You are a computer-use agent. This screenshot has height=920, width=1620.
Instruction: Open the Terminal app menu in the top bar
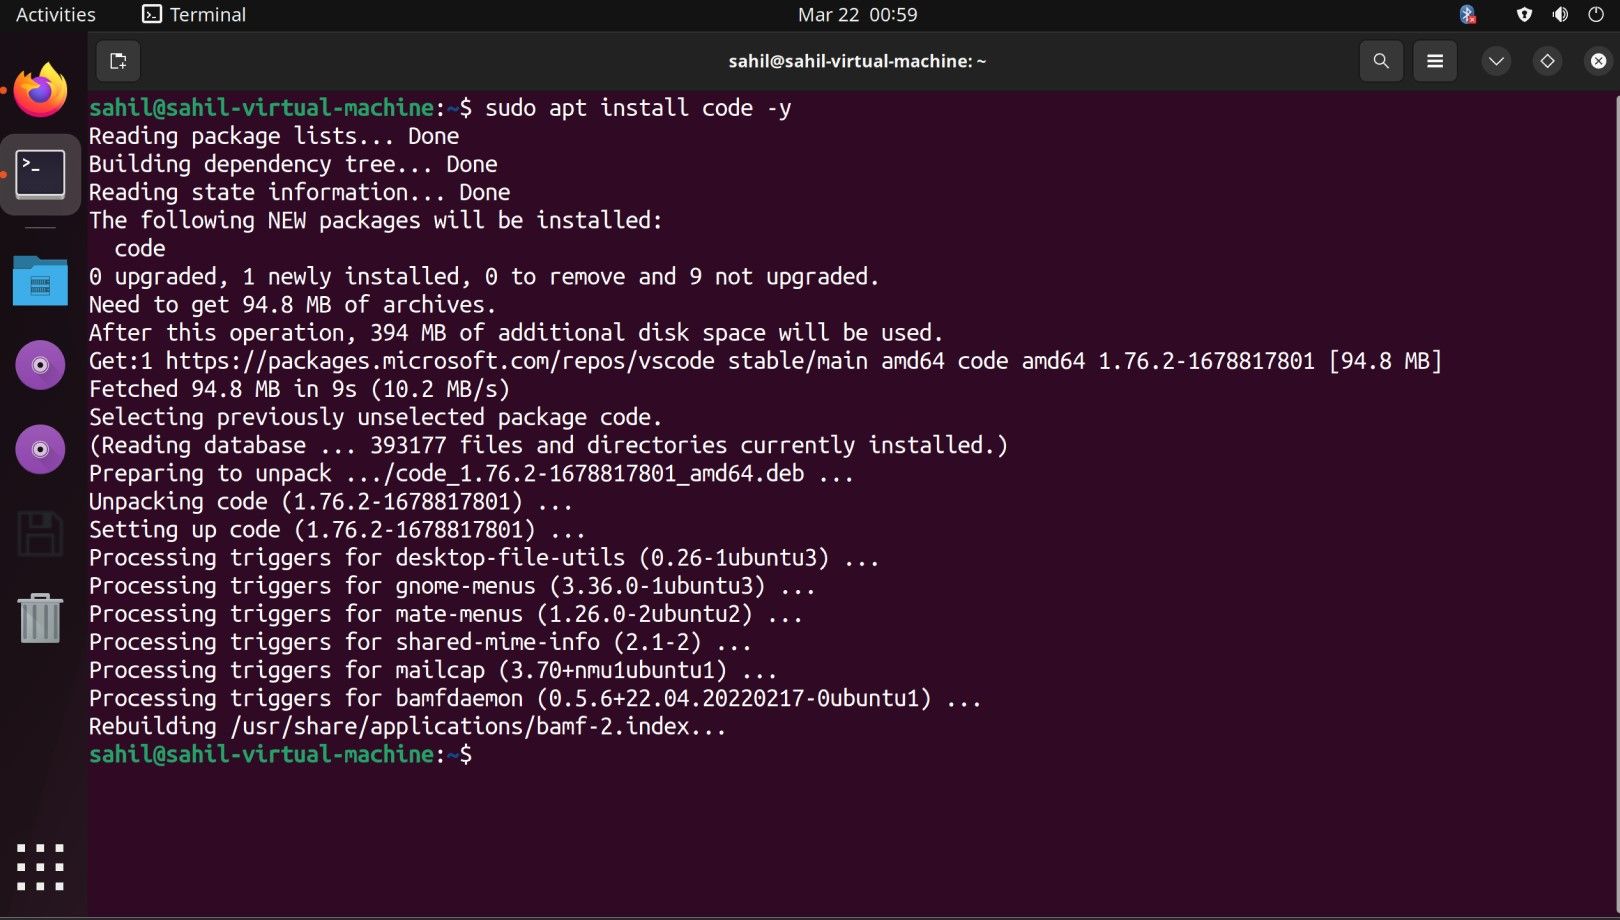(193, 14)
